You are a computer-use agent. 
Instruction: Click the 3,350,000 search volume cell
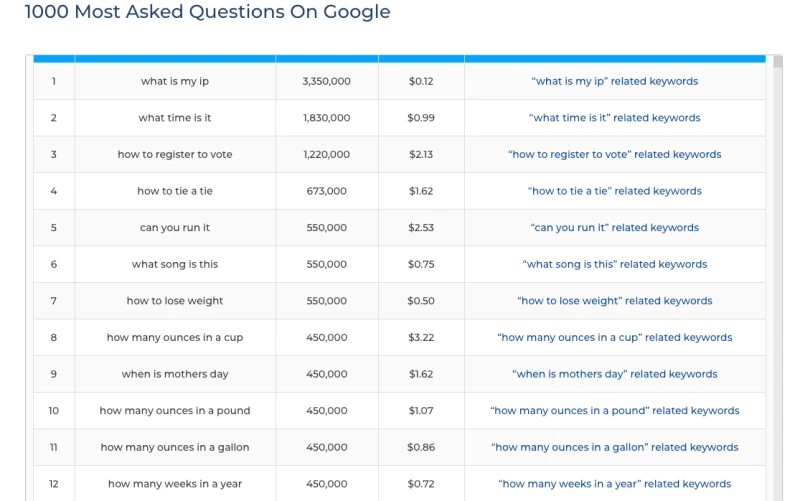[326, 81]
